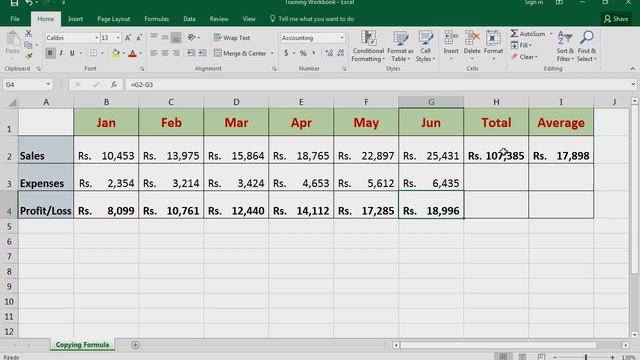Open Format as Table

click(400, 46)
